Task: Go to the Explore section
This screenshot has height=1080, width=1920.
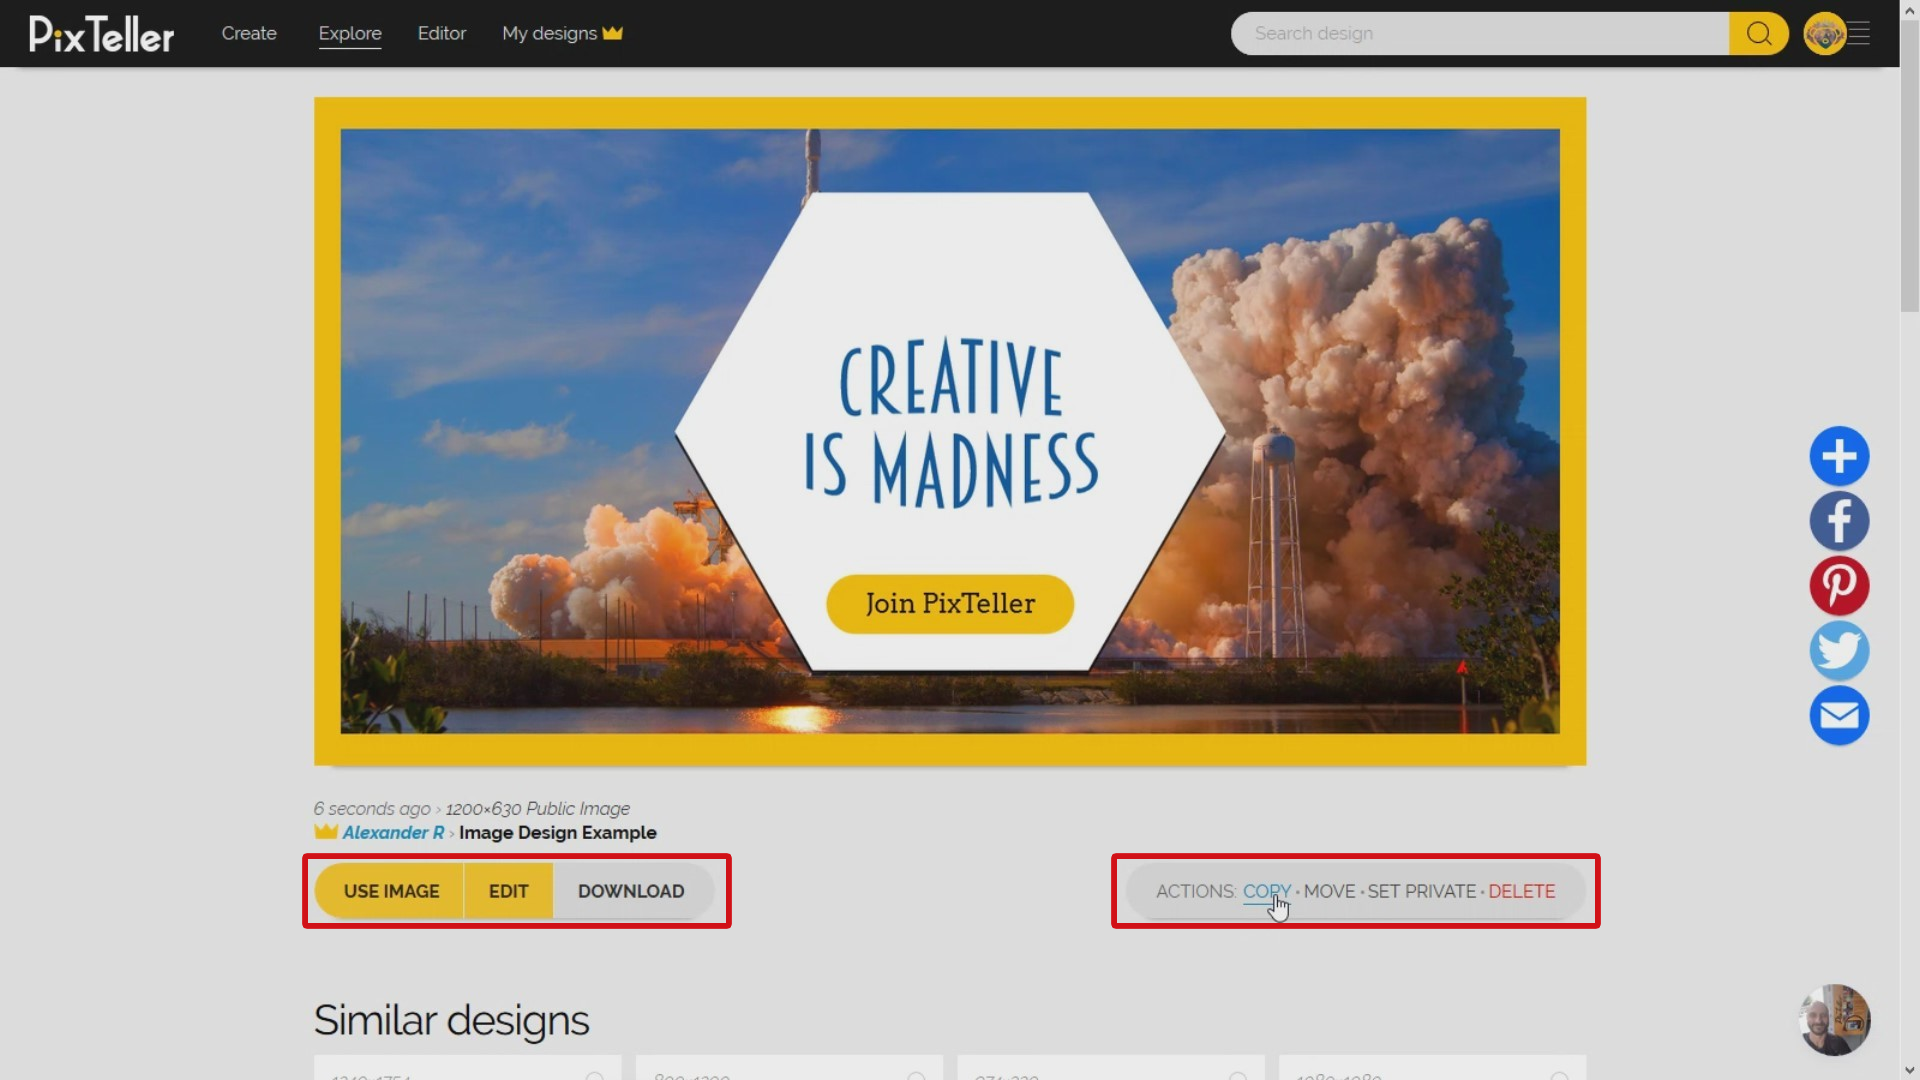Action: (350, 33)
